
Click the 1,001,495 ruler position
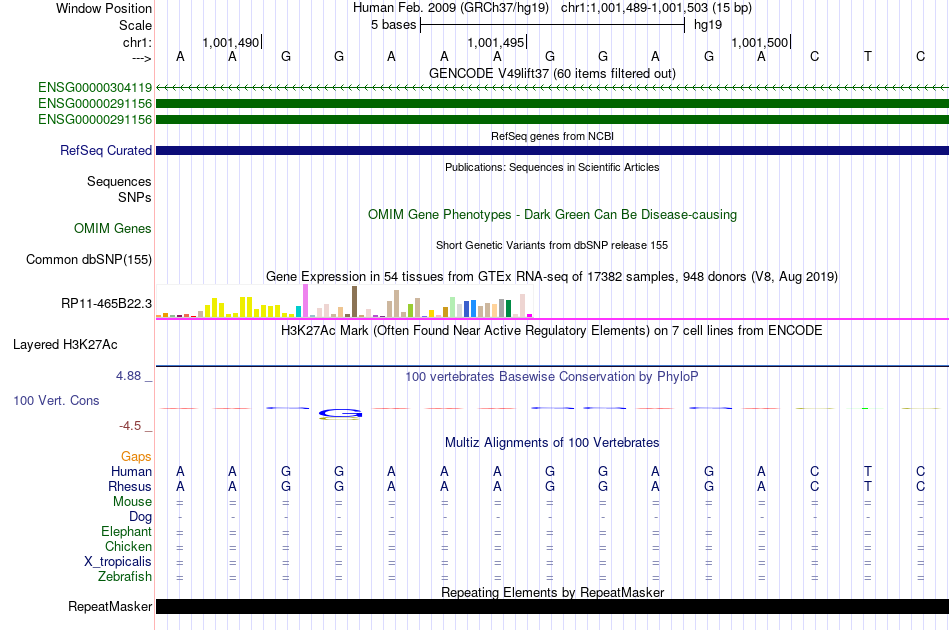point(496,42)
